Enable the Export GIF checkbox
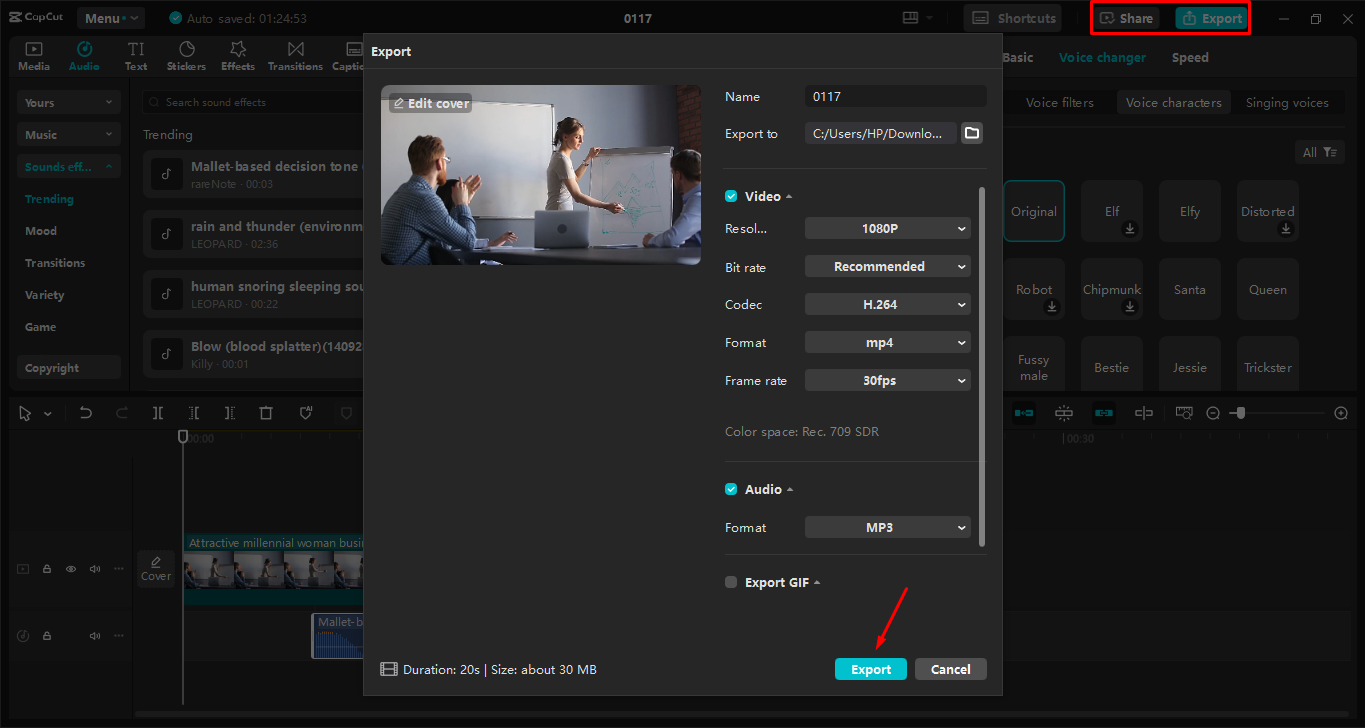1365x728 pixels. point(731,582)
